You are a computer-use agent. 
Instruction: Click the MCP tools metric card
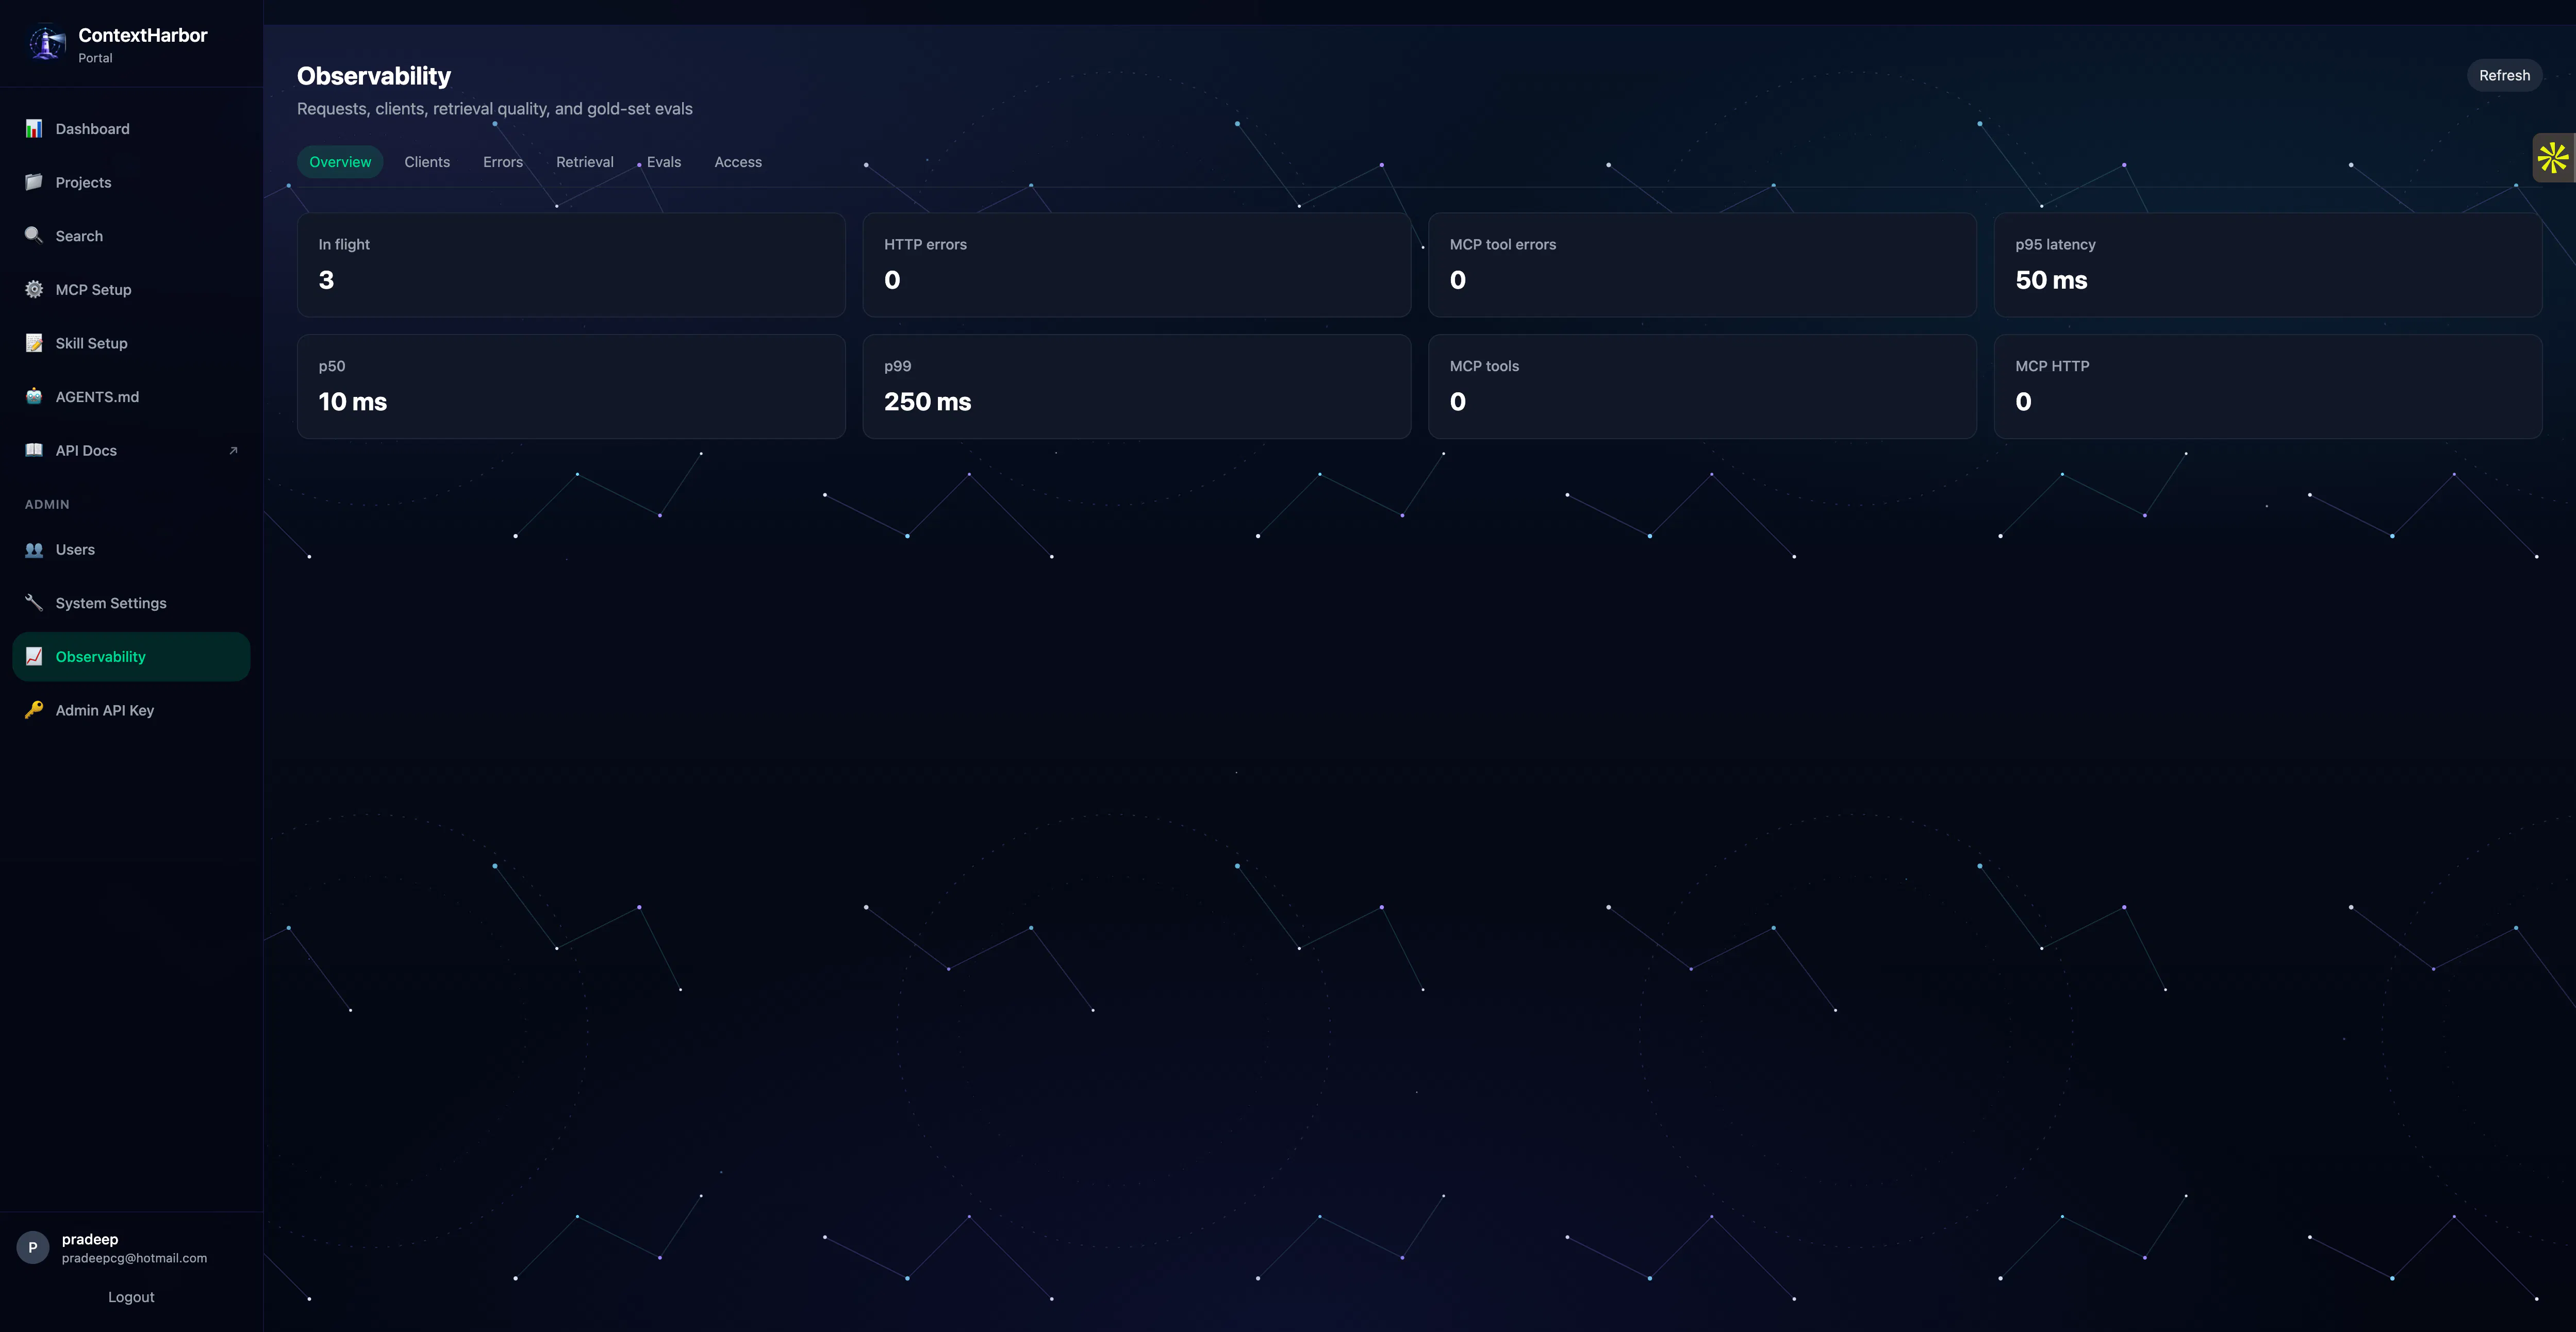(x=1702, y=387)
